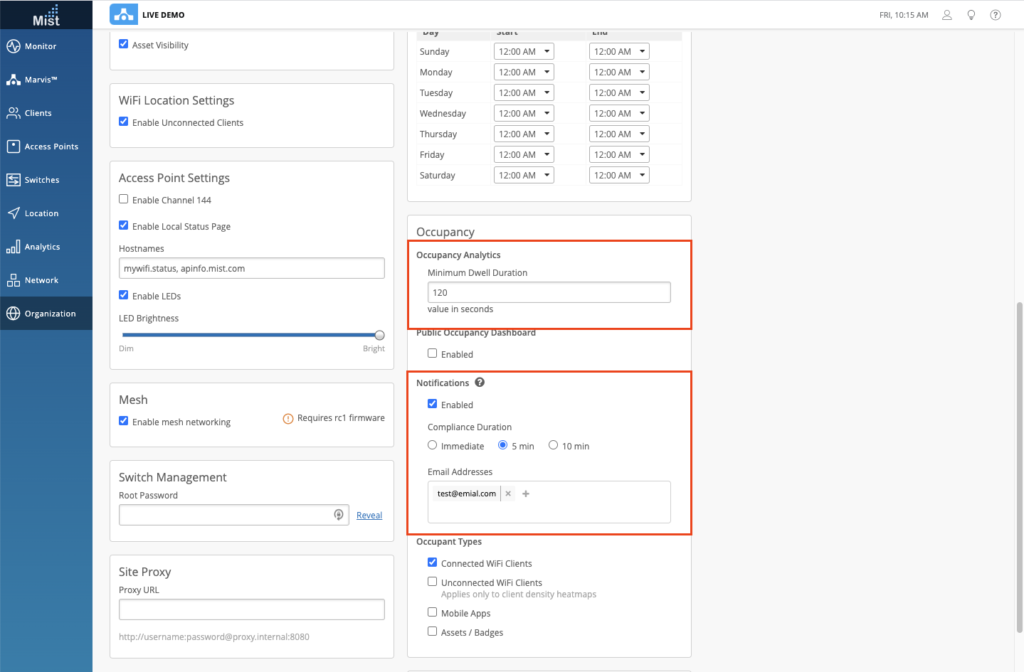Open the Analytics sidebar section
This screenshot has width=1024, height=672.
pyautogui.click(x=44, y=246)
